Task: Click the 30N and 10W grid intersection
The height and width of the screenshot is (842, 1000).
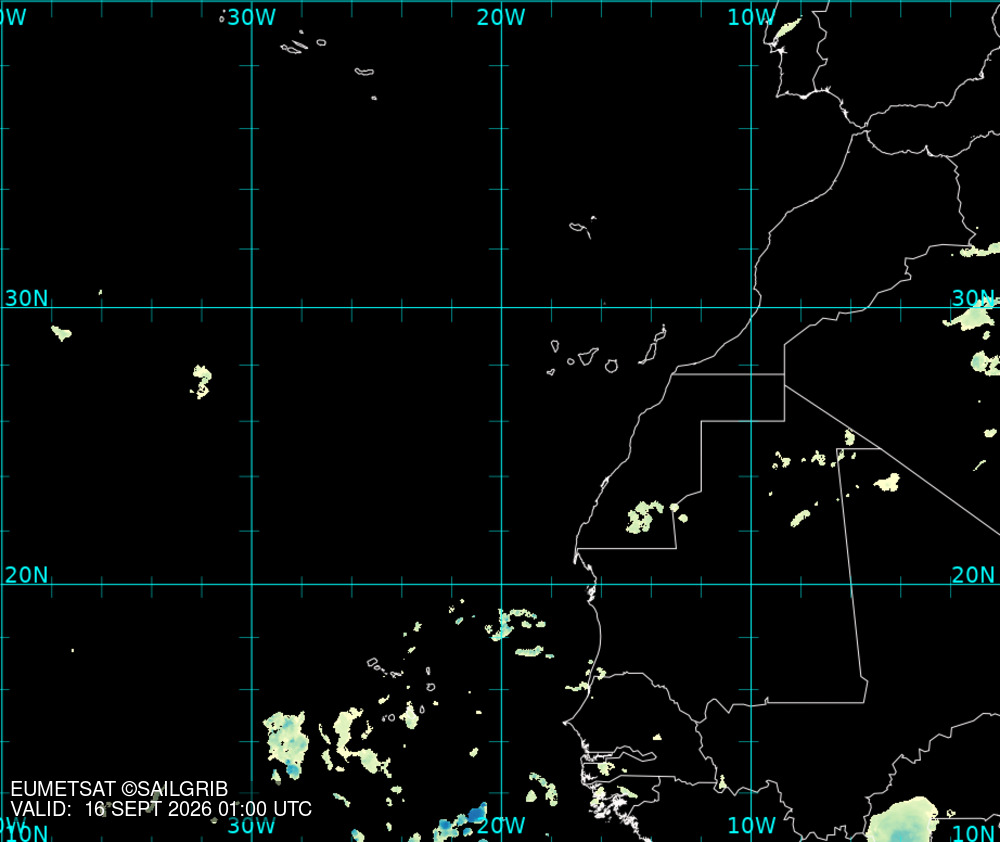Action: coord(751,307)
